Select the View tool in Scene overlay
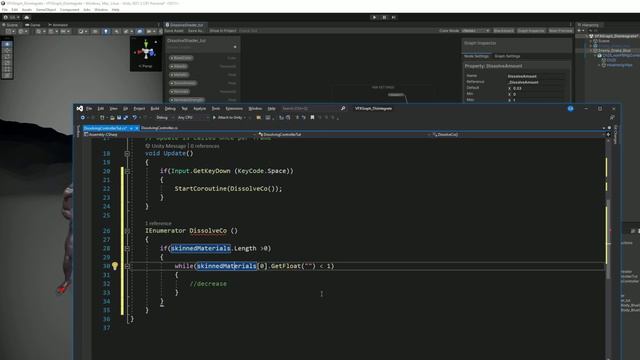This screenshot has width=640, height=360. point(7,44)
